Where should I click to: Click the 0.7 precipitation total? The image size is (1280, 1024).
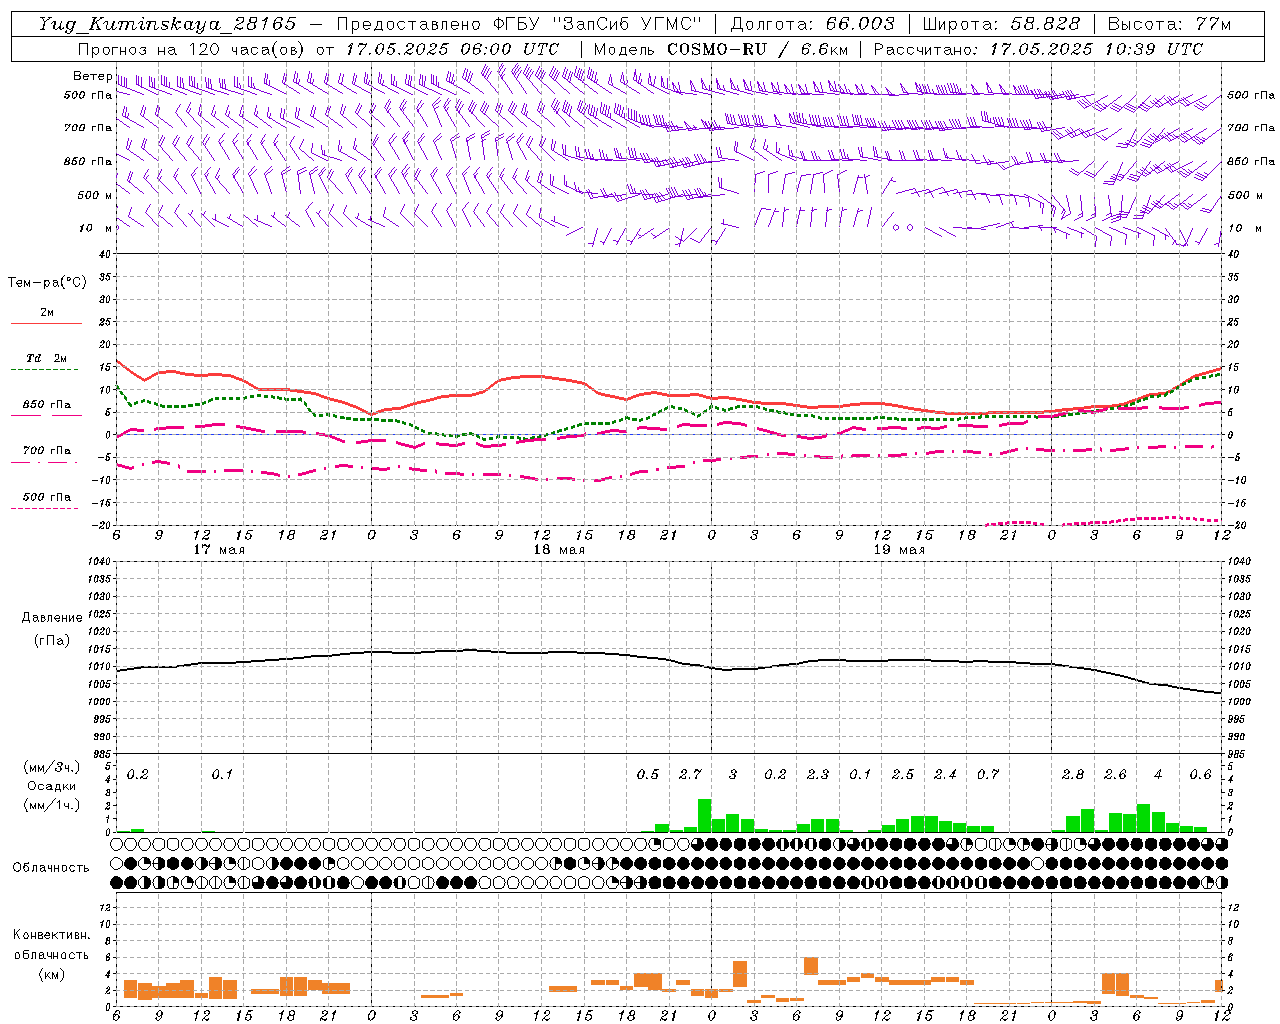[988, 775]
